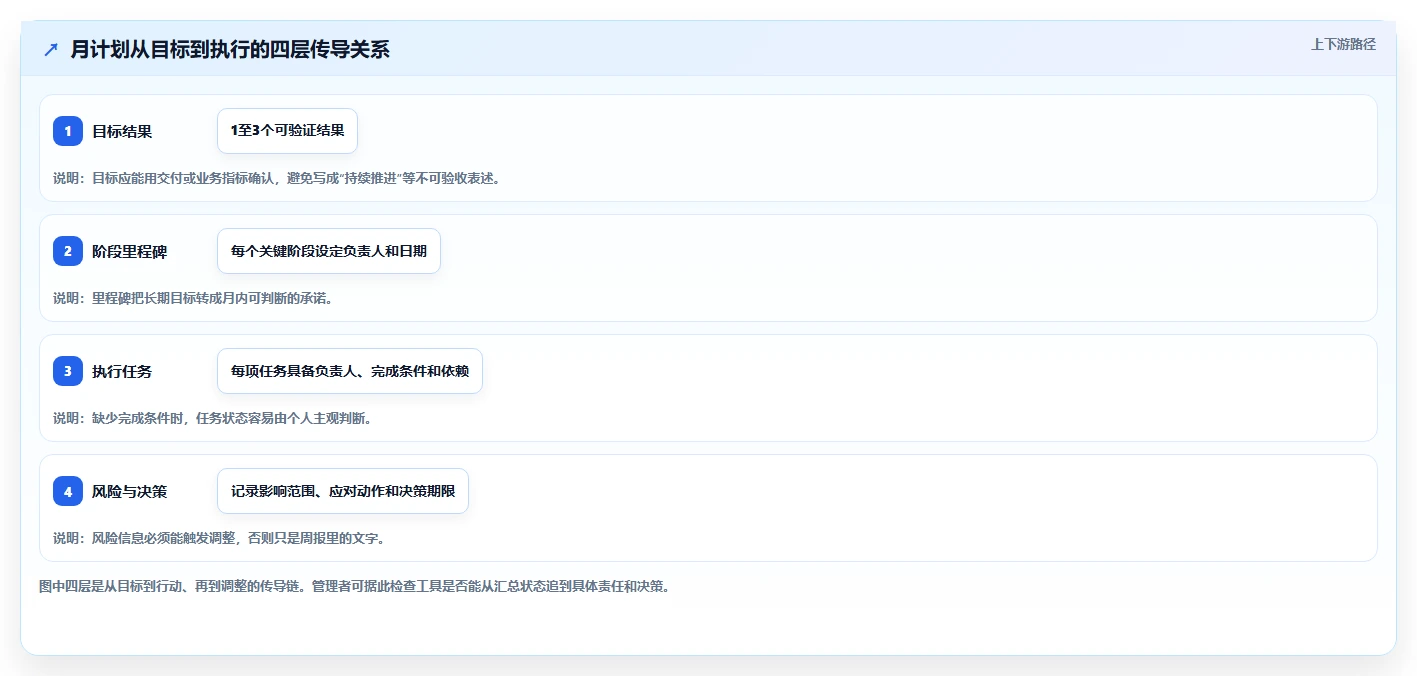Click the footer caption starting 图中四层是从目标到行动
The width and height of the screenshot is (1417, 676).
(x=354, y=586)
